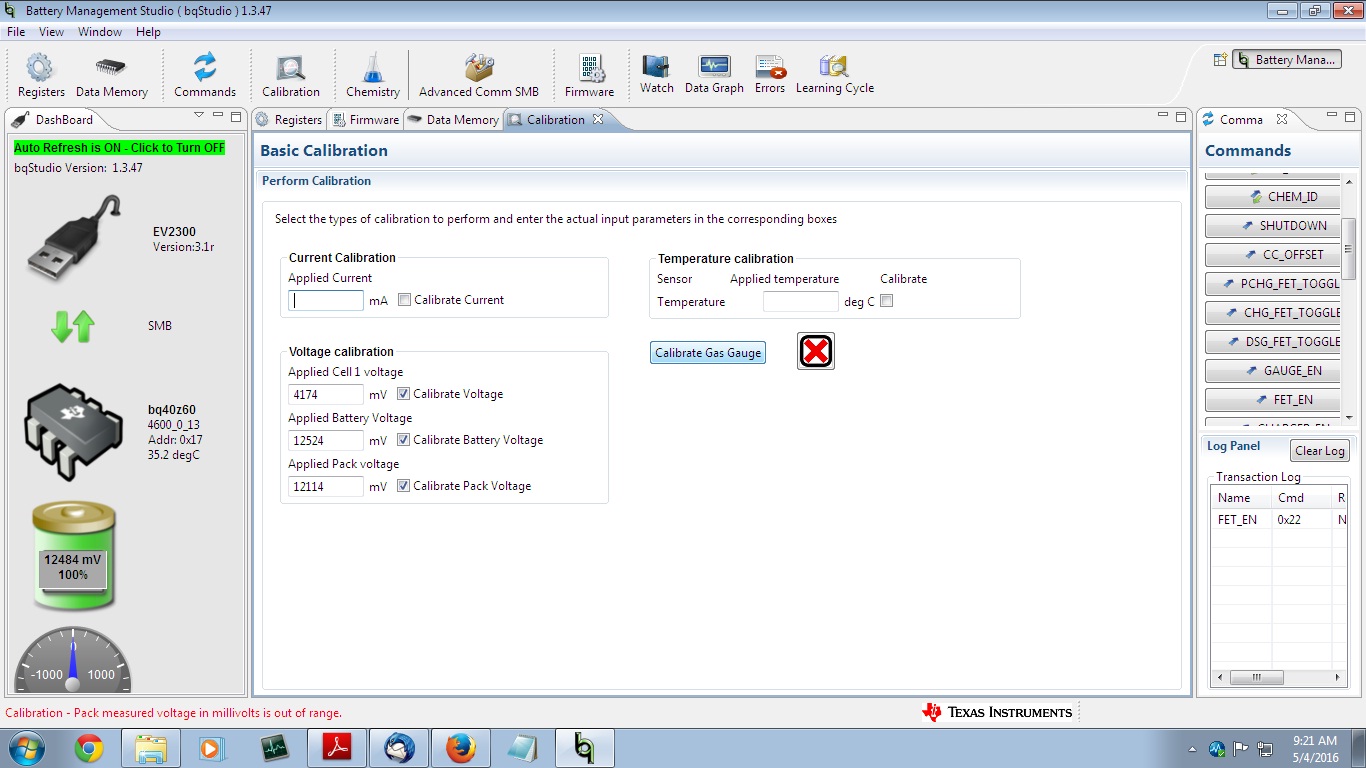Open the View menu
This screenshot has height=768, width=1366.
point(51,32)
